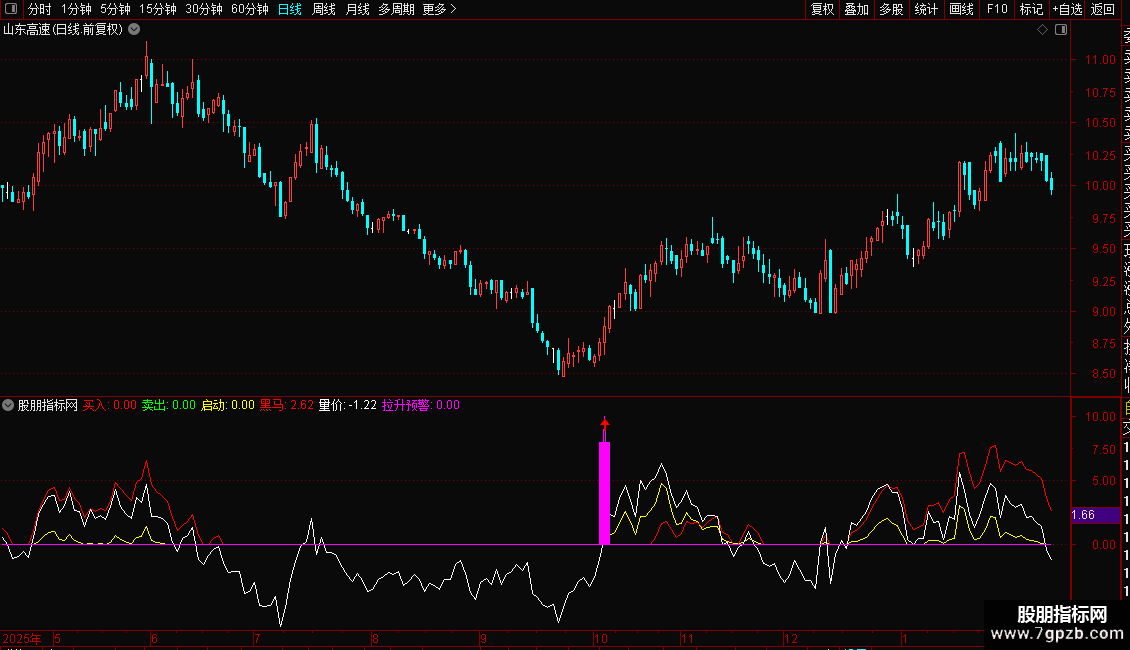
Task: Click the 返回 back button
Action: point(1103,10)
